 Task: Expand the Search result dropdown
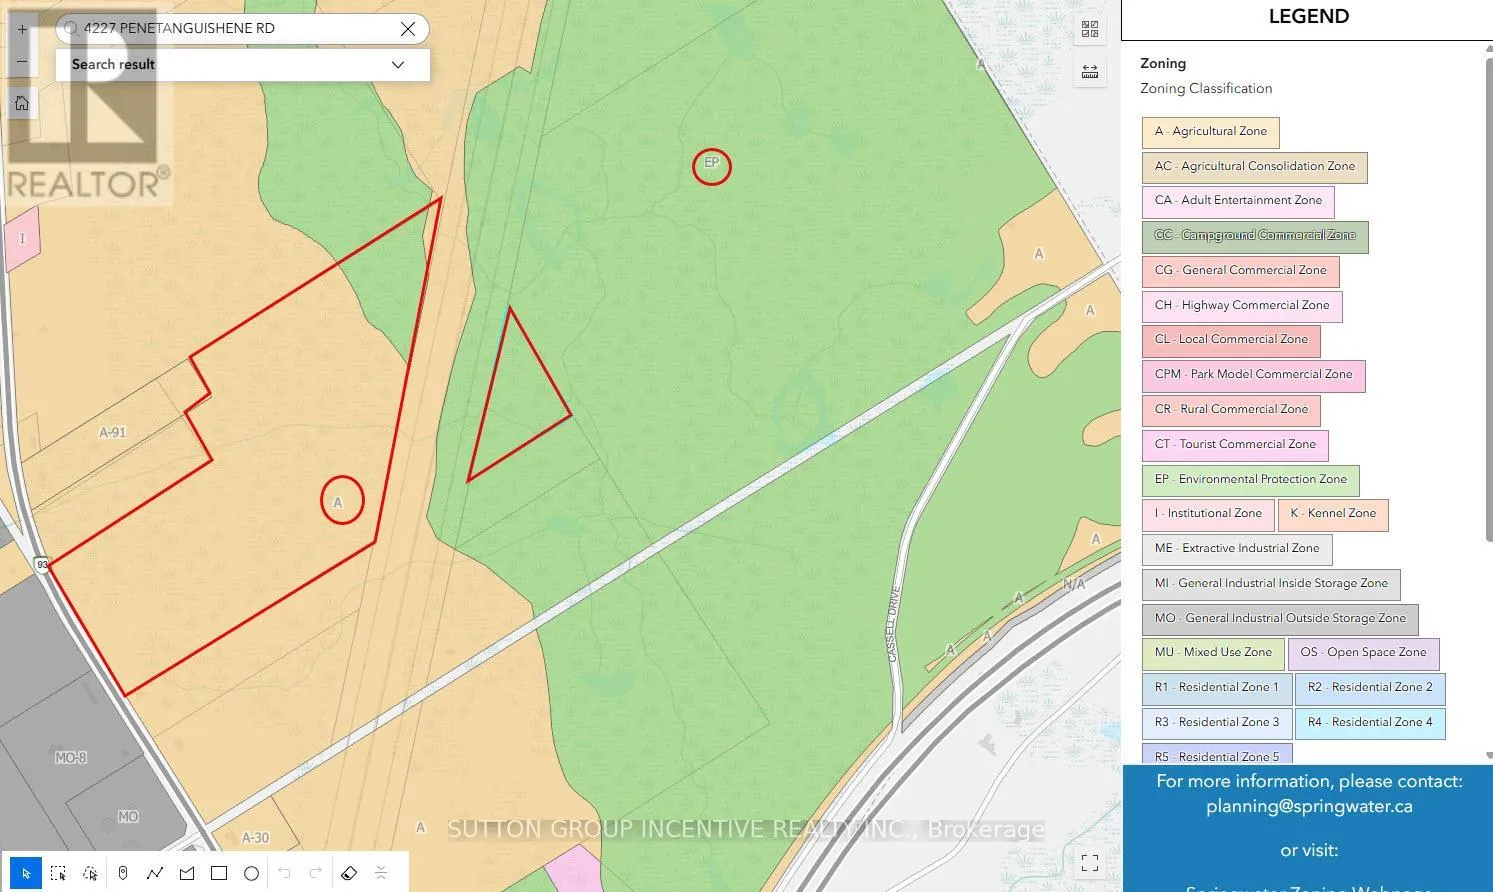[x=398, y=65]
